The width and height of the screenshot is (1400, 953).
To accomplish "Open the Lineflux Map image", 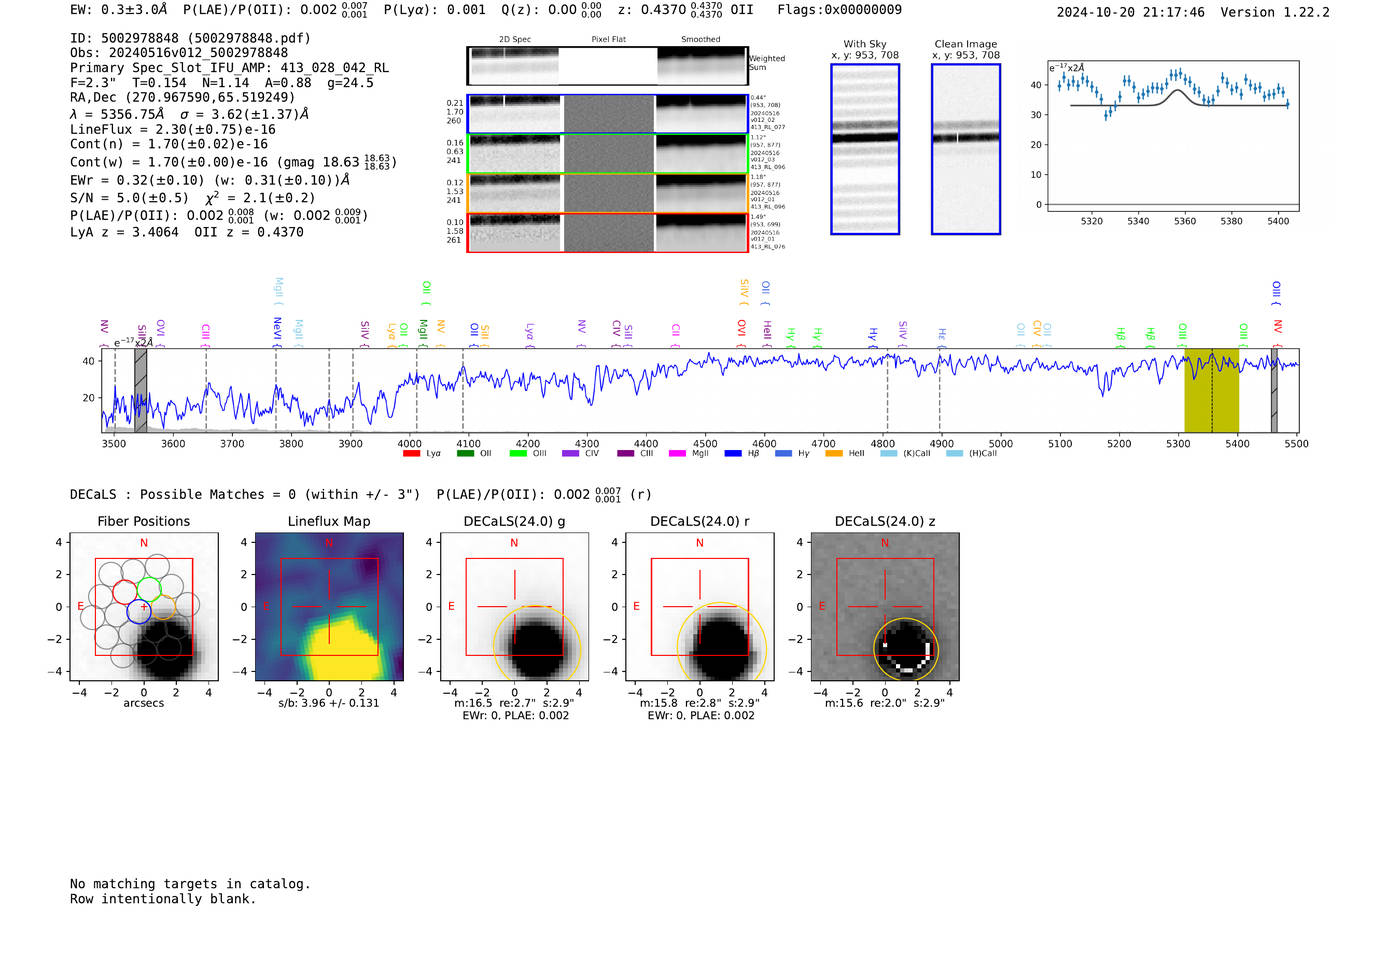I will click(329, 608).
